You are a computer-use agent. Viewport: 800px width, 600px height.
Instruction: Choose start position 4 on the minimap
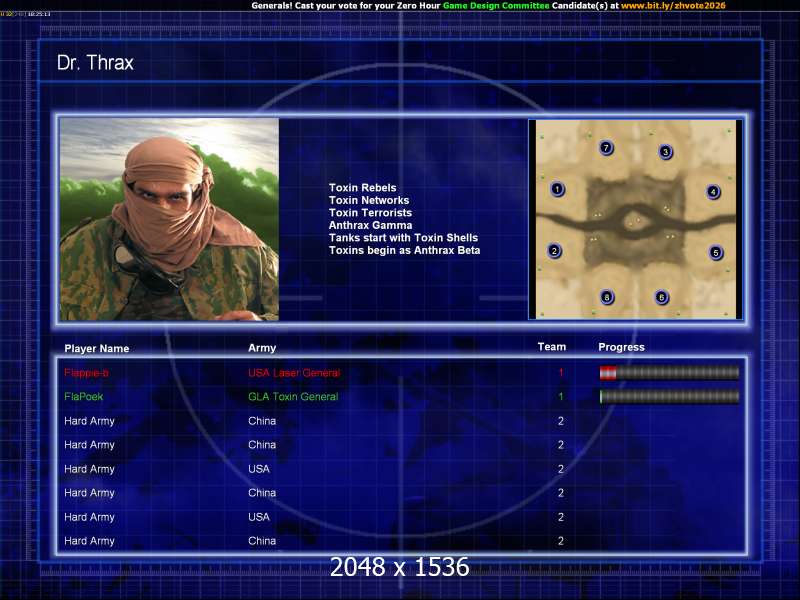click(x=713, y=192)
